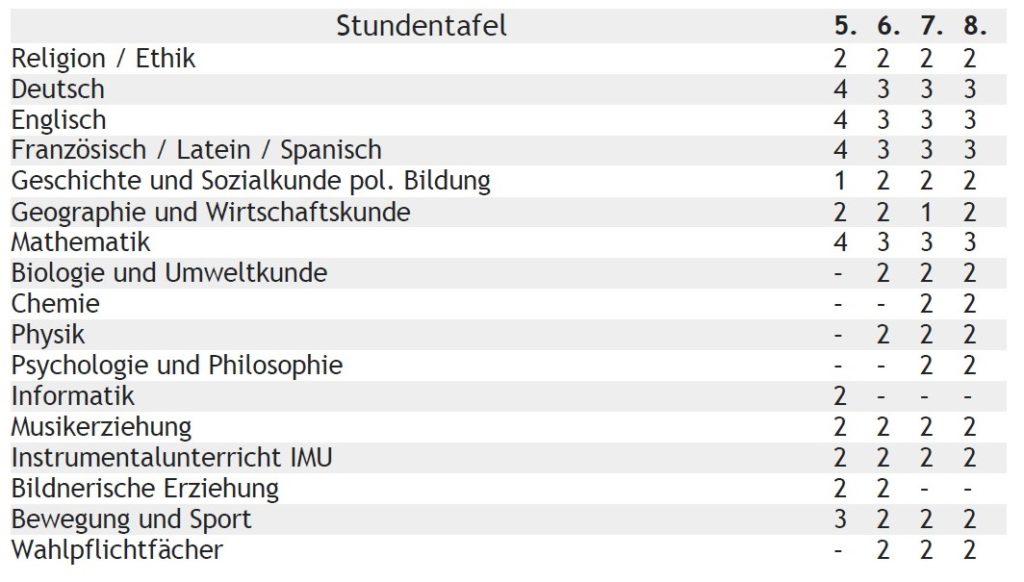
Task: Click Geschichte und Sozialkunde pol. Bildung
Action: [251, 181]
